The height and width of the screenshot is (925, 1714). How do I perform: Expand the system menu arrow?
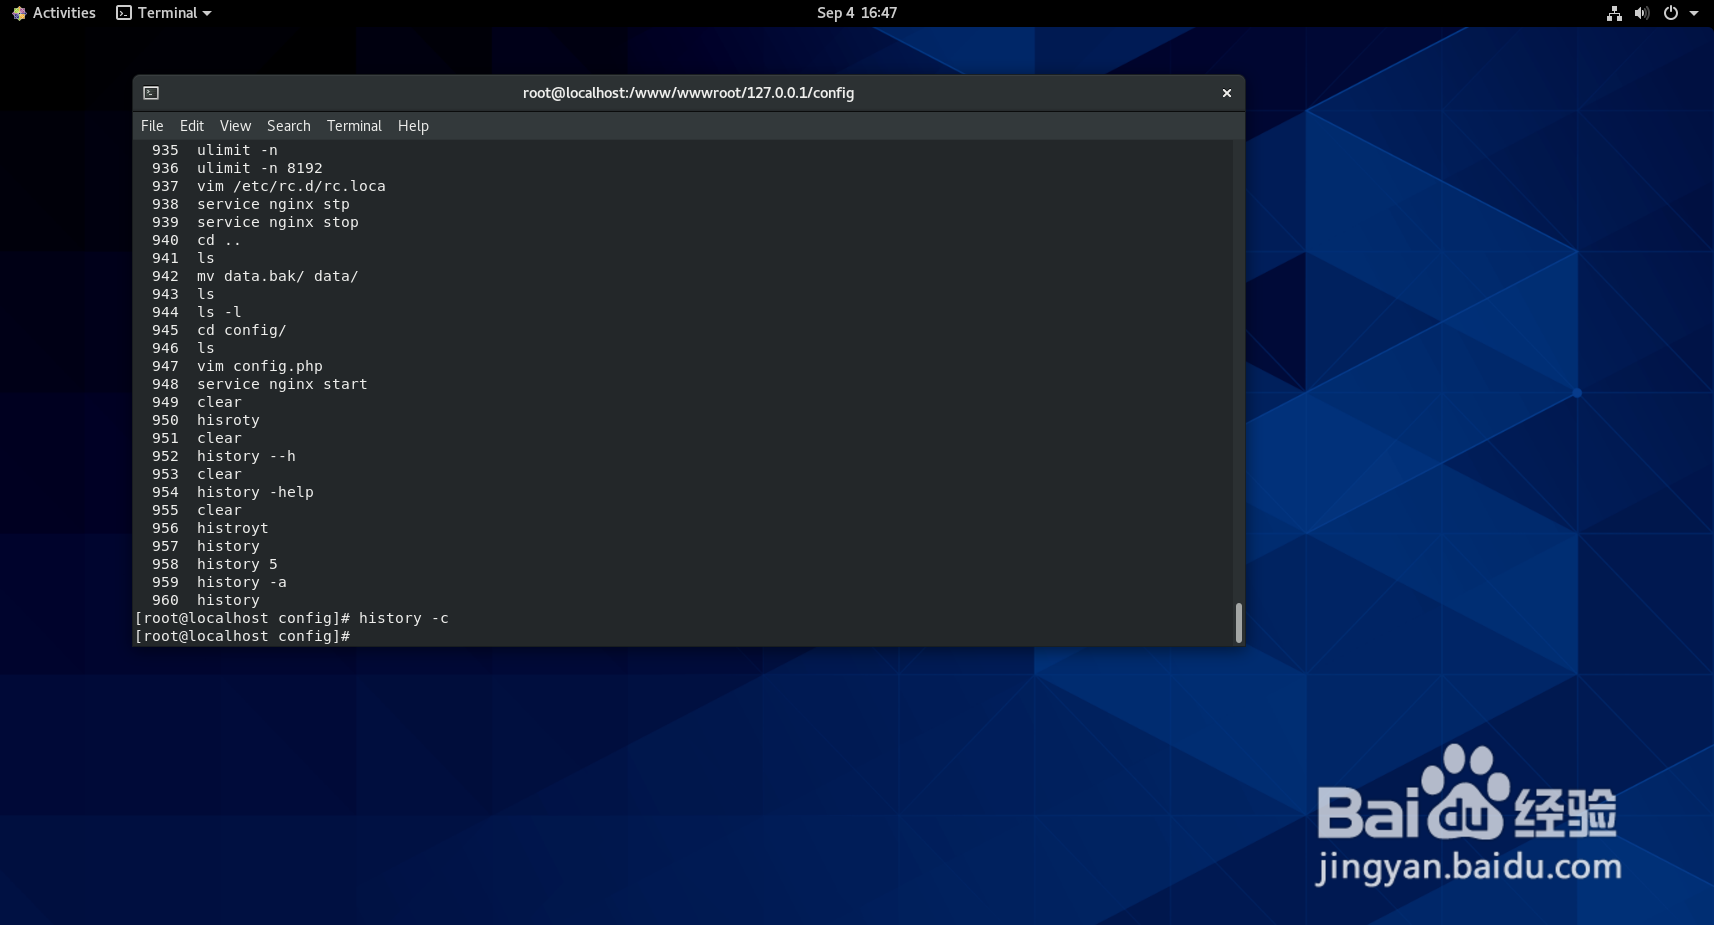[x=1694, y=13]
